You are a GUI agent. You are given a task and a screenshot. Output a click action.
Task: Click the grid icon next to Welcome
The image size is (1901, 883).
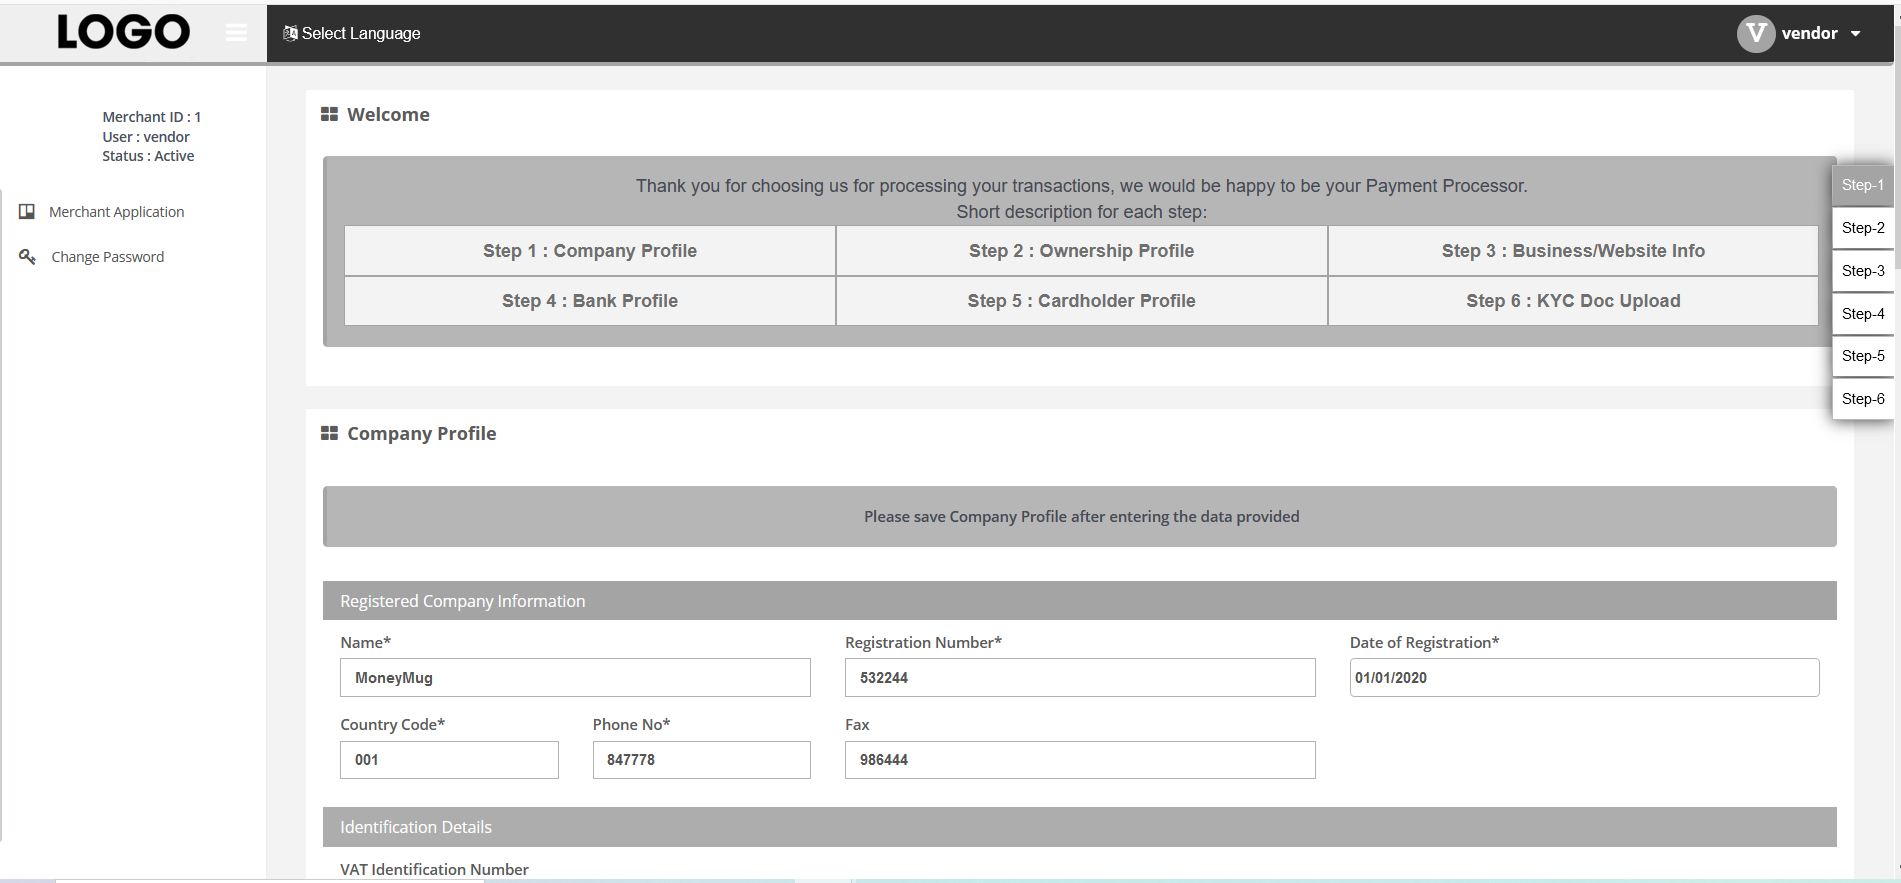329,115
